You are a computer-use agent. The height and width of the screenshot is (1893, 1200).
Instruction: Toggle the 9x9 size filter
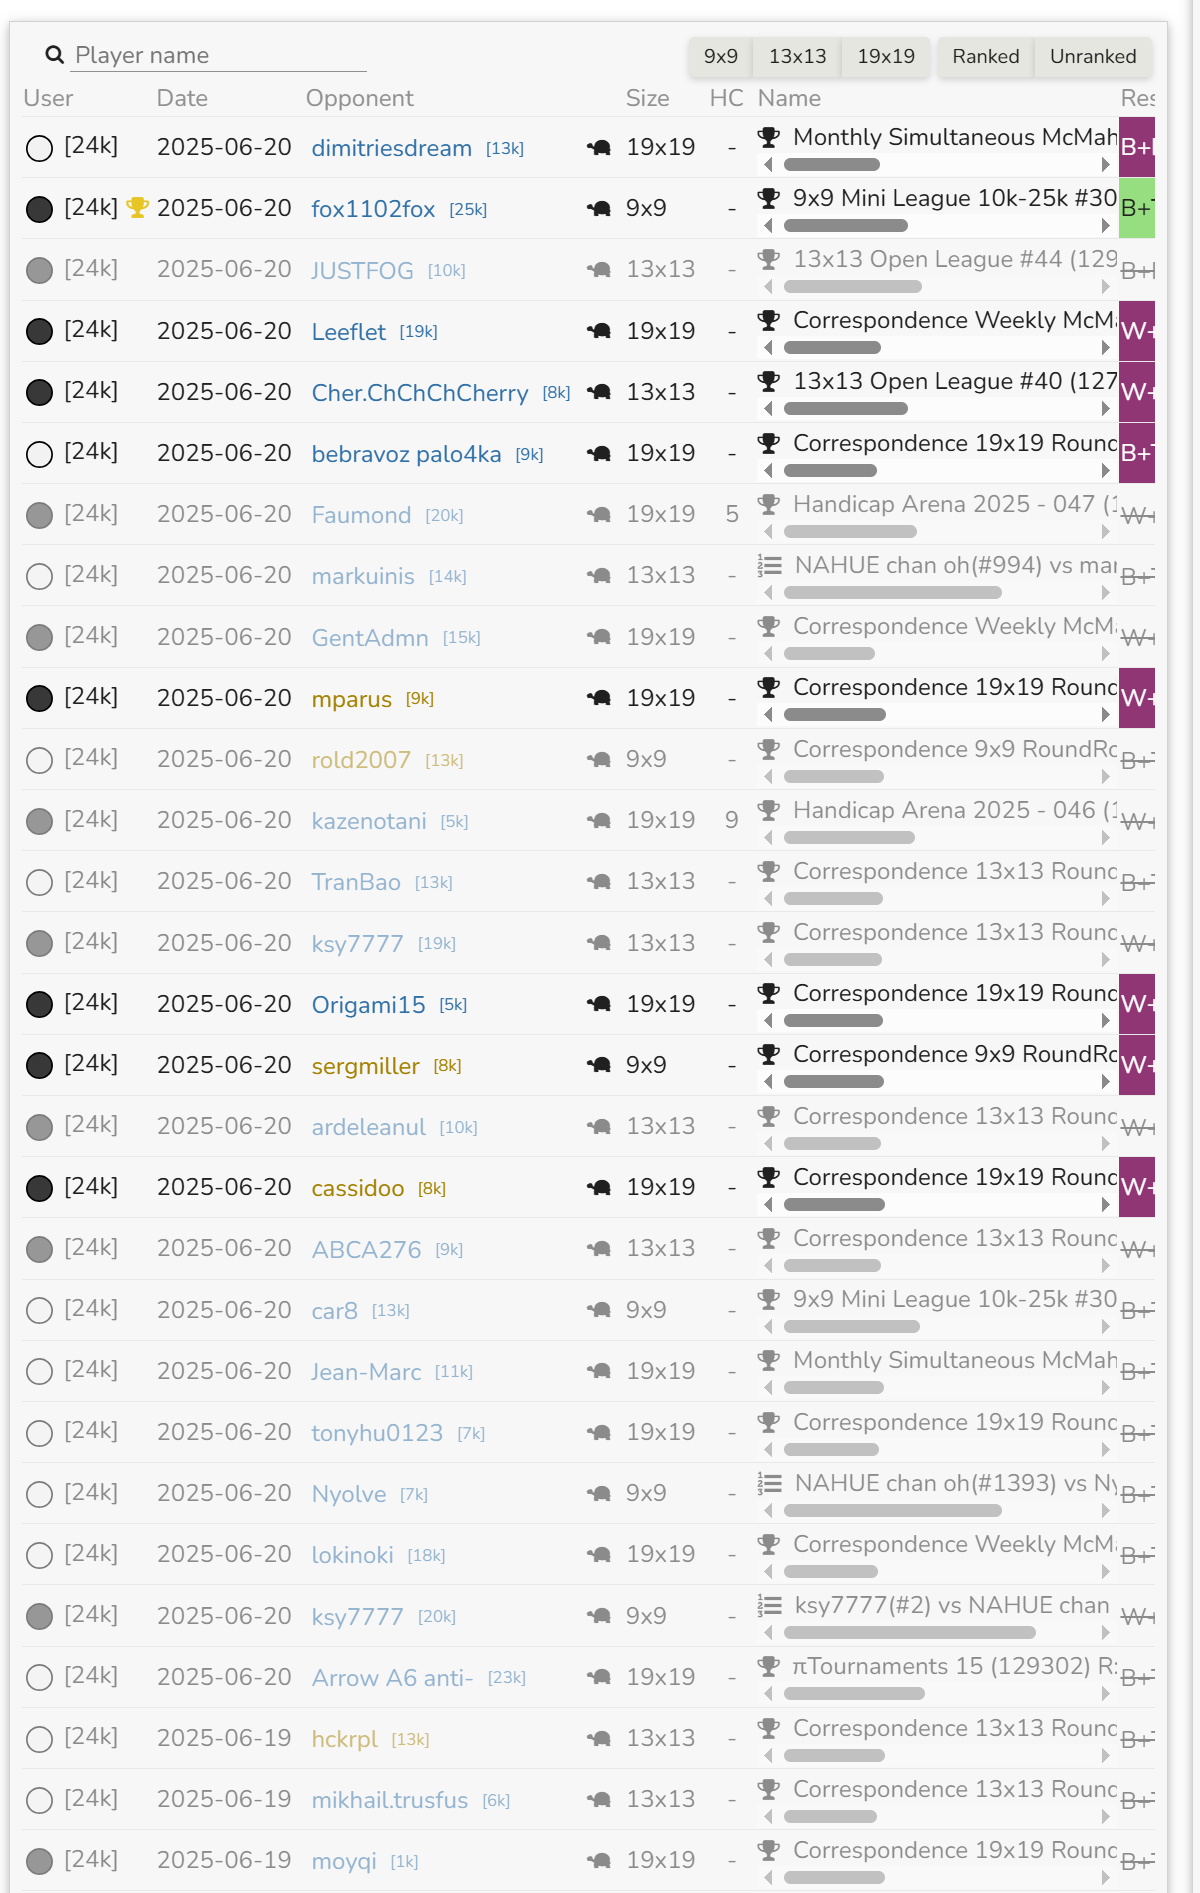click(721, 57)
